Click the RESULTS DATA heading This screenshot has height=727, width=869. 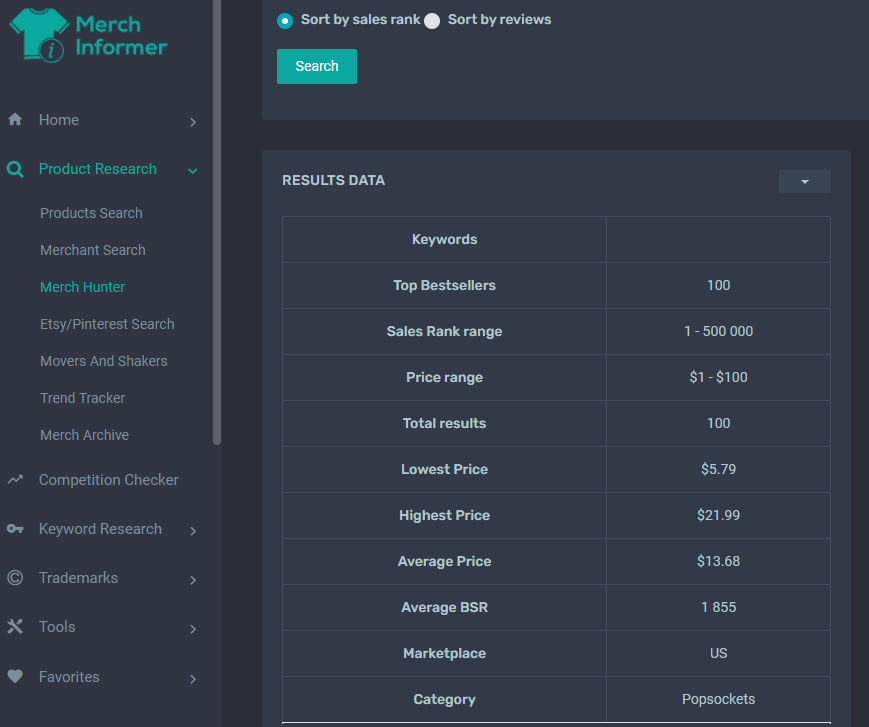tap(334, 181)
